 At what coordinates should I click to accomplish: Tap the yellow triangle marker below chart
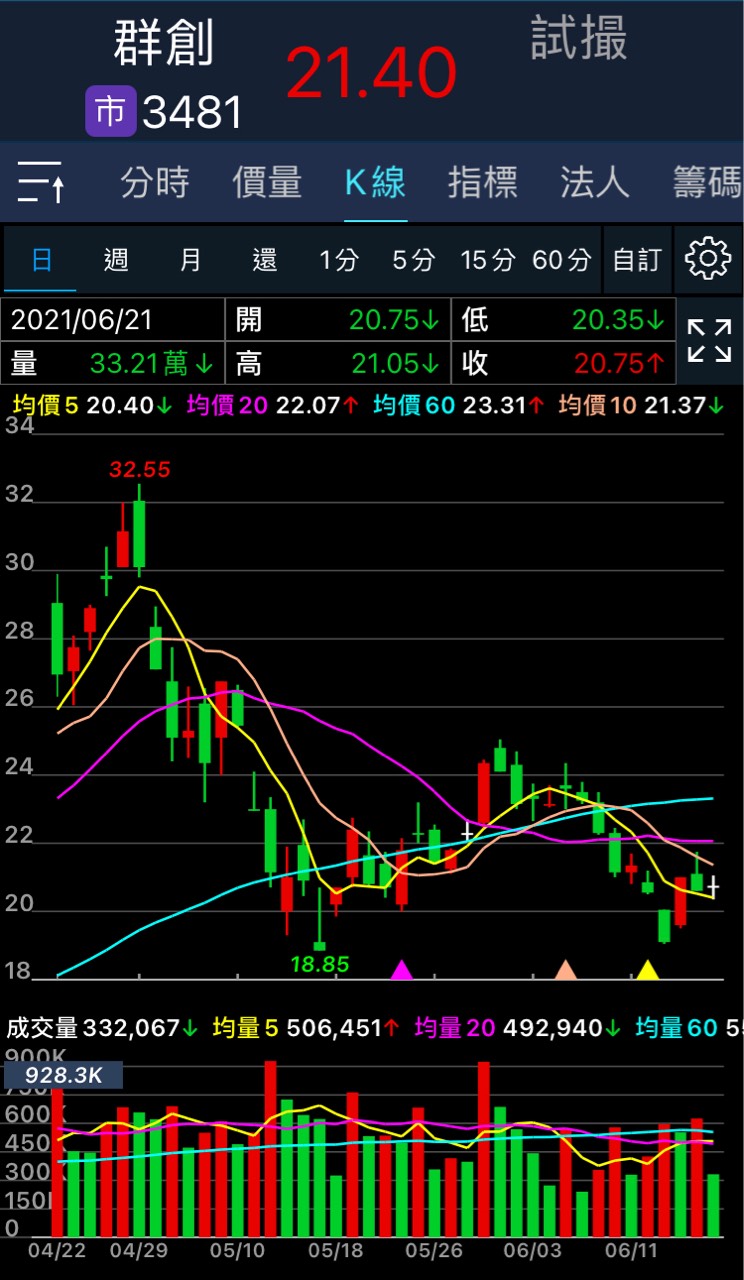[647, 970]
